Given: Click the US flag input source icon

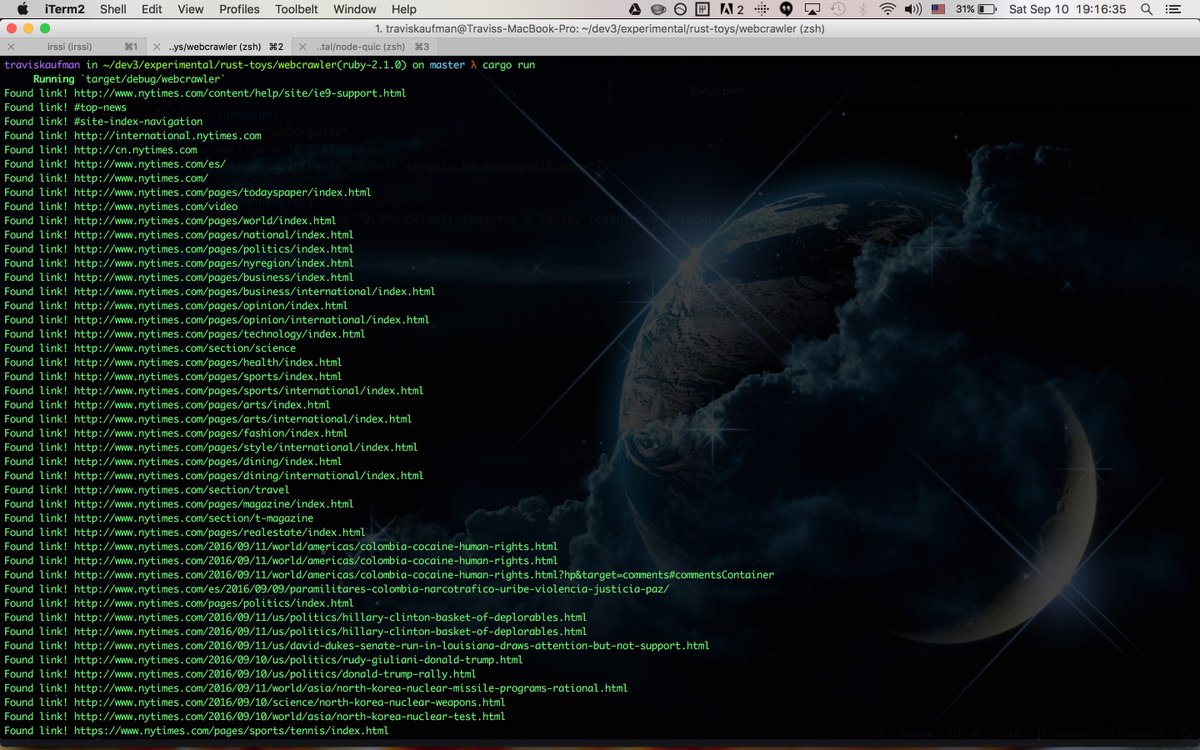Looking at the screenshot, I should coord(939,9).
